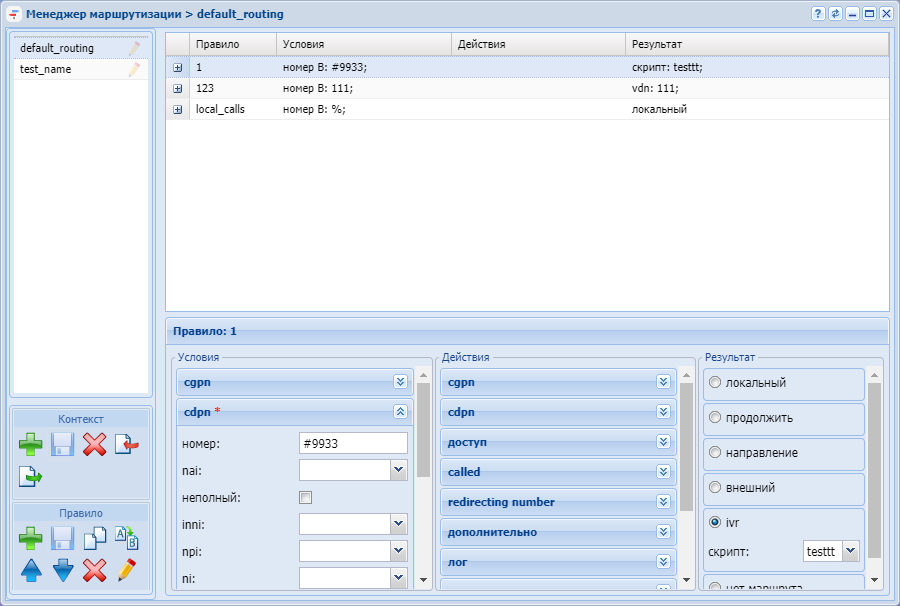Toggle the неполный checkbox
900x606 pixels.
(306, 497)
